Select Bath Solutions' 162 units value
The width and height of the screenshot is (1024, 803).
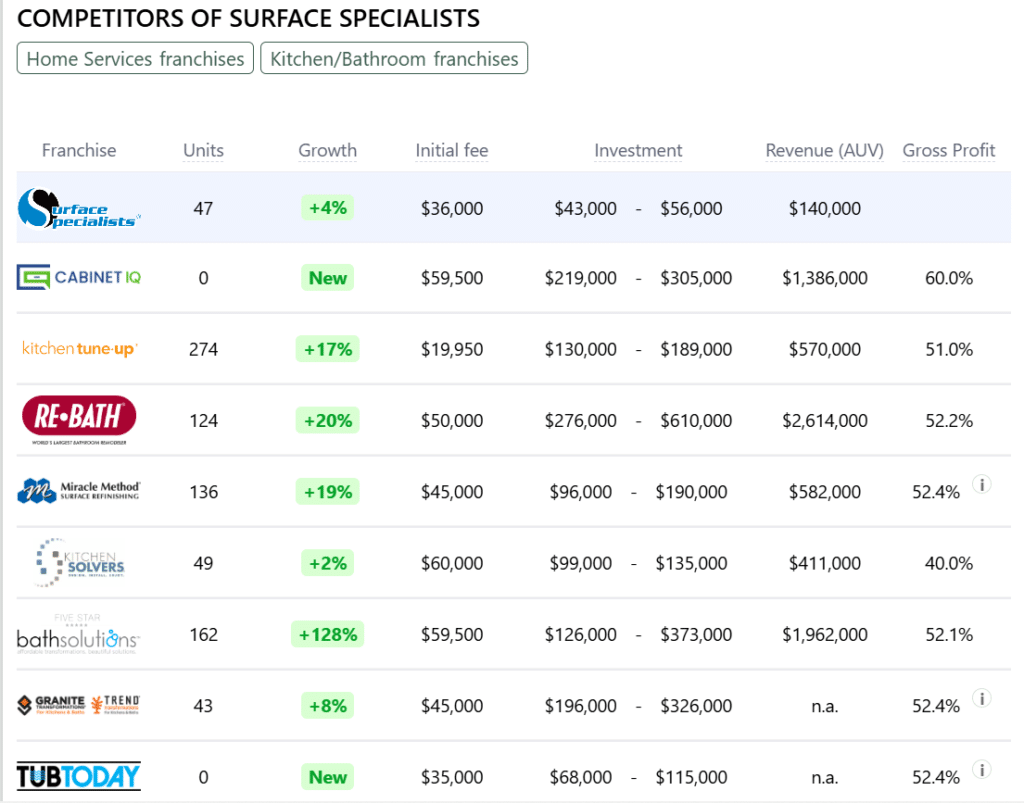click(203, 635)
